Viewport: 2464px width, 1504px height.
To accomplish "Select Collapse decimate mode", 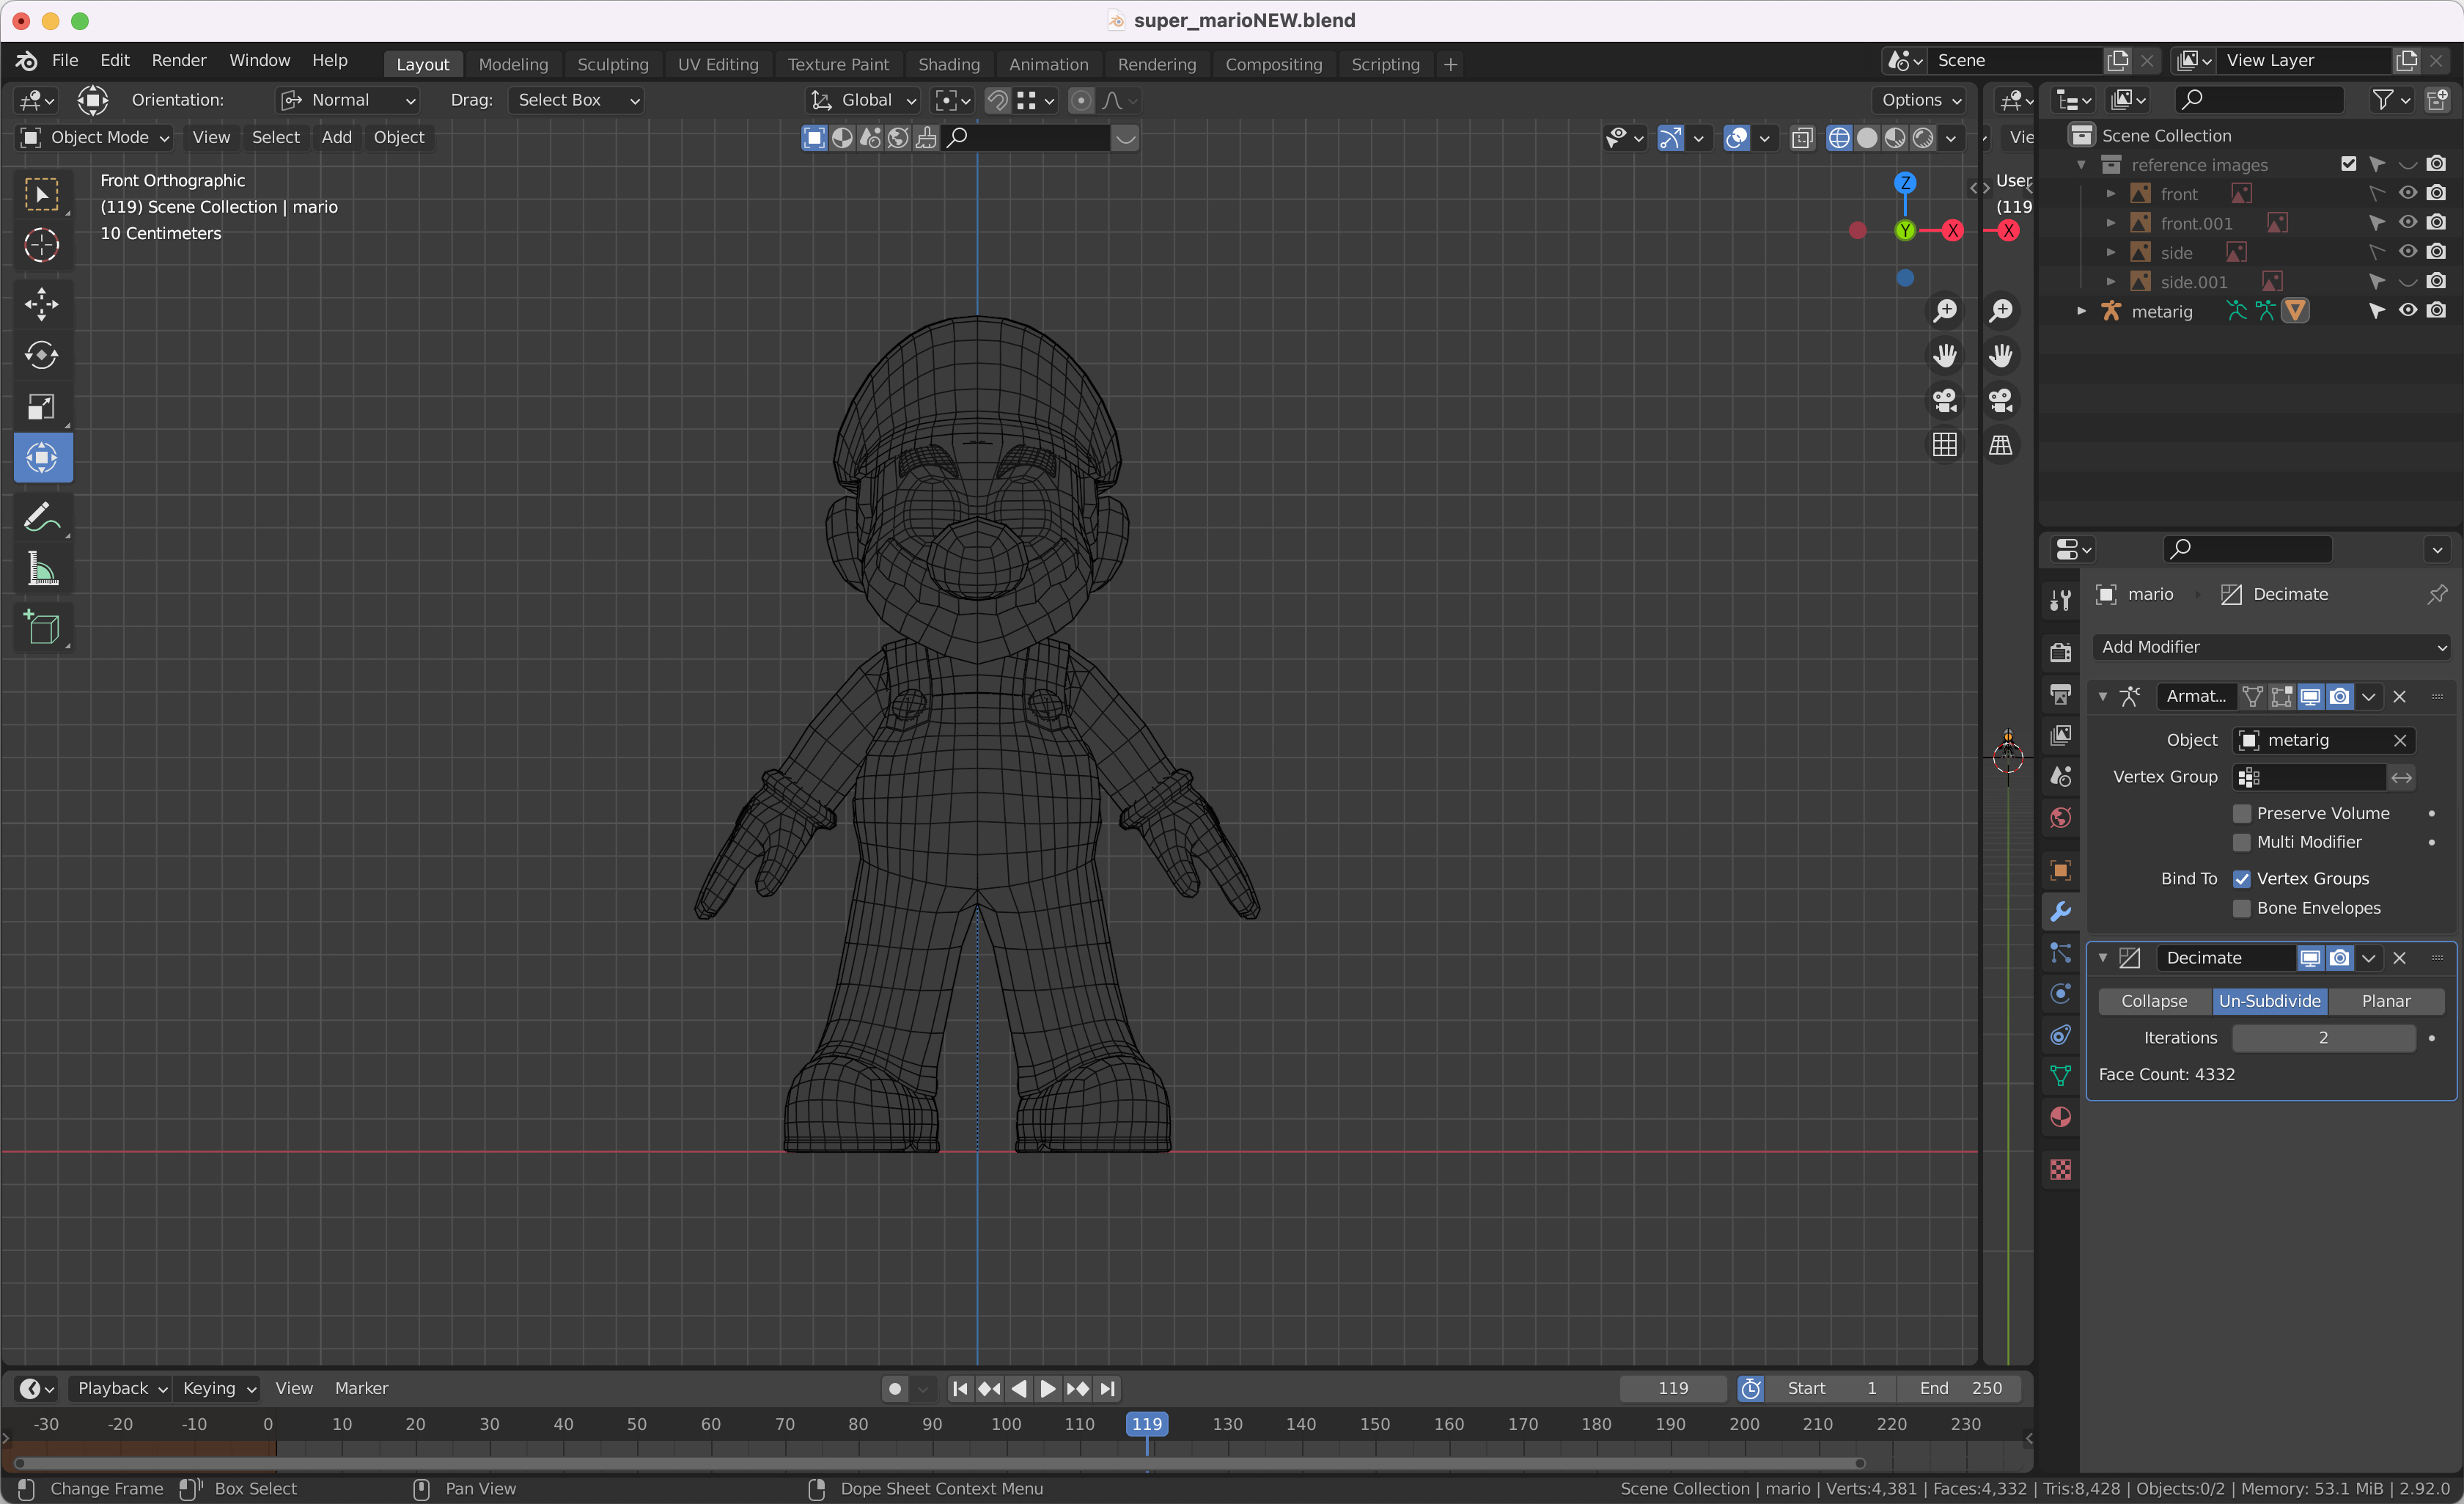I will [x=2154, y=1002].
